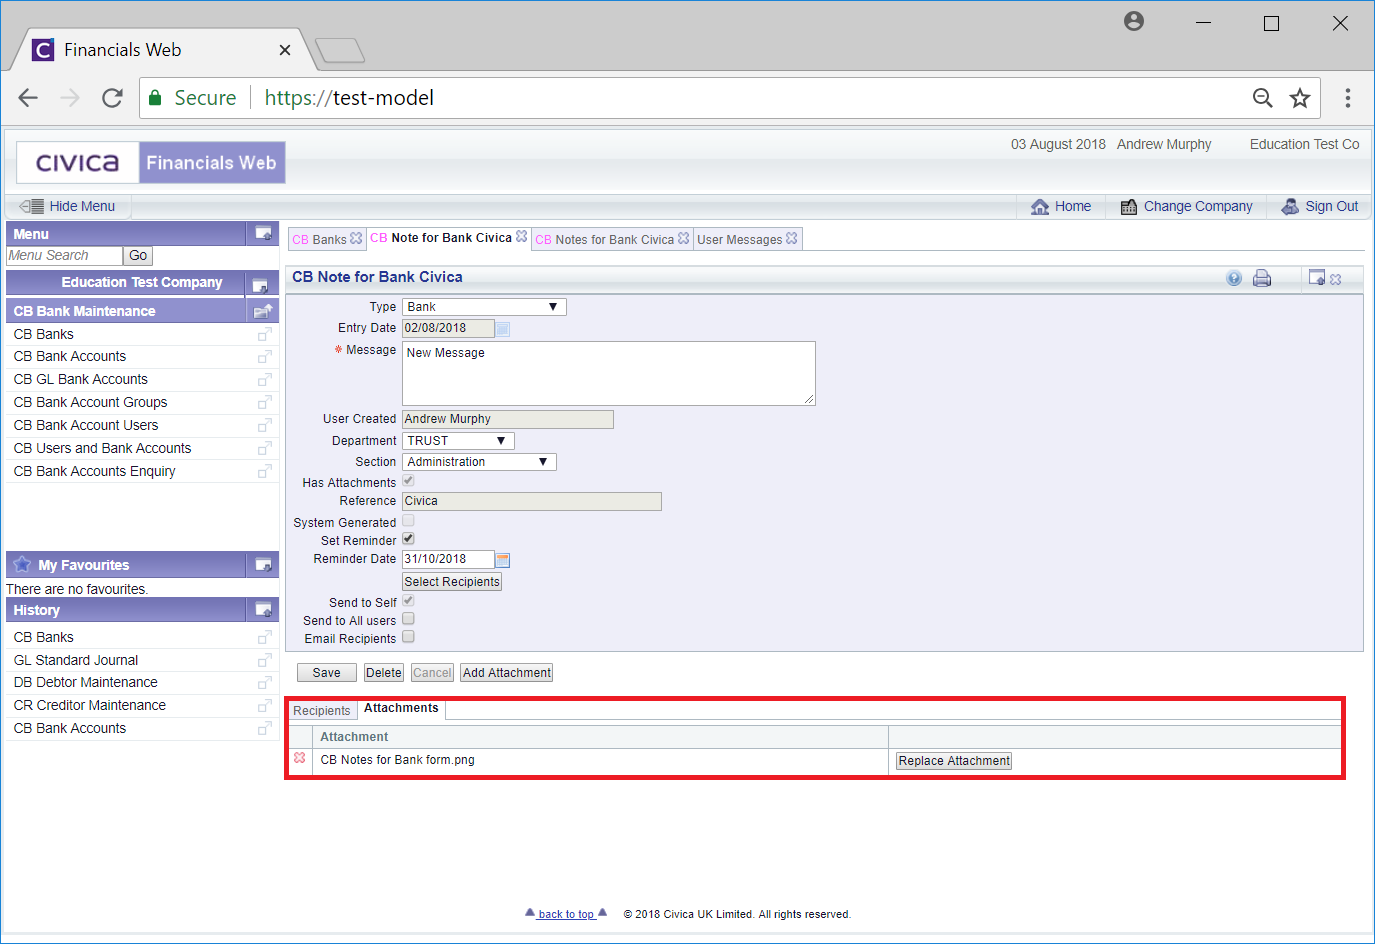Click the detach-window icon in the form header
1375x944 pixels.
[x=1317, y=278]
